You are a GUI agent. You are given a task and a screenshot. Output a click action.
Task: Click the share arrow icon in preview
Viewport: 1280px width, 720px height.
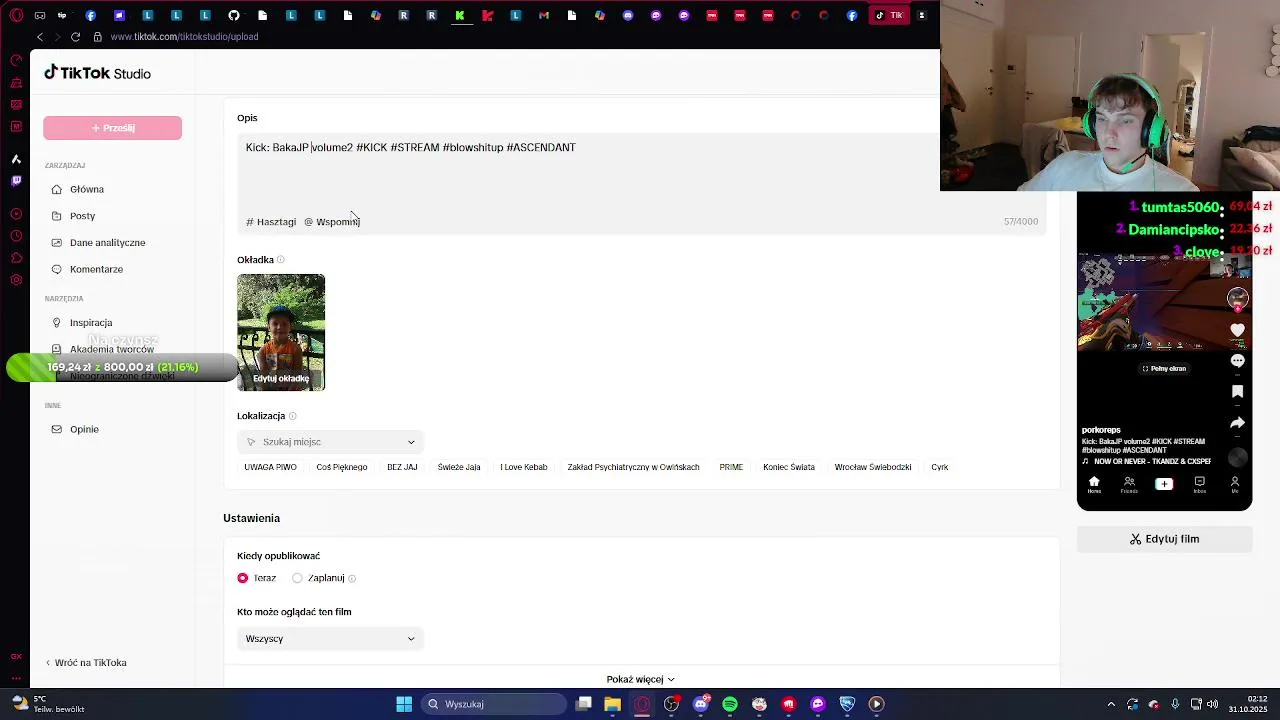click(1238, 423)
